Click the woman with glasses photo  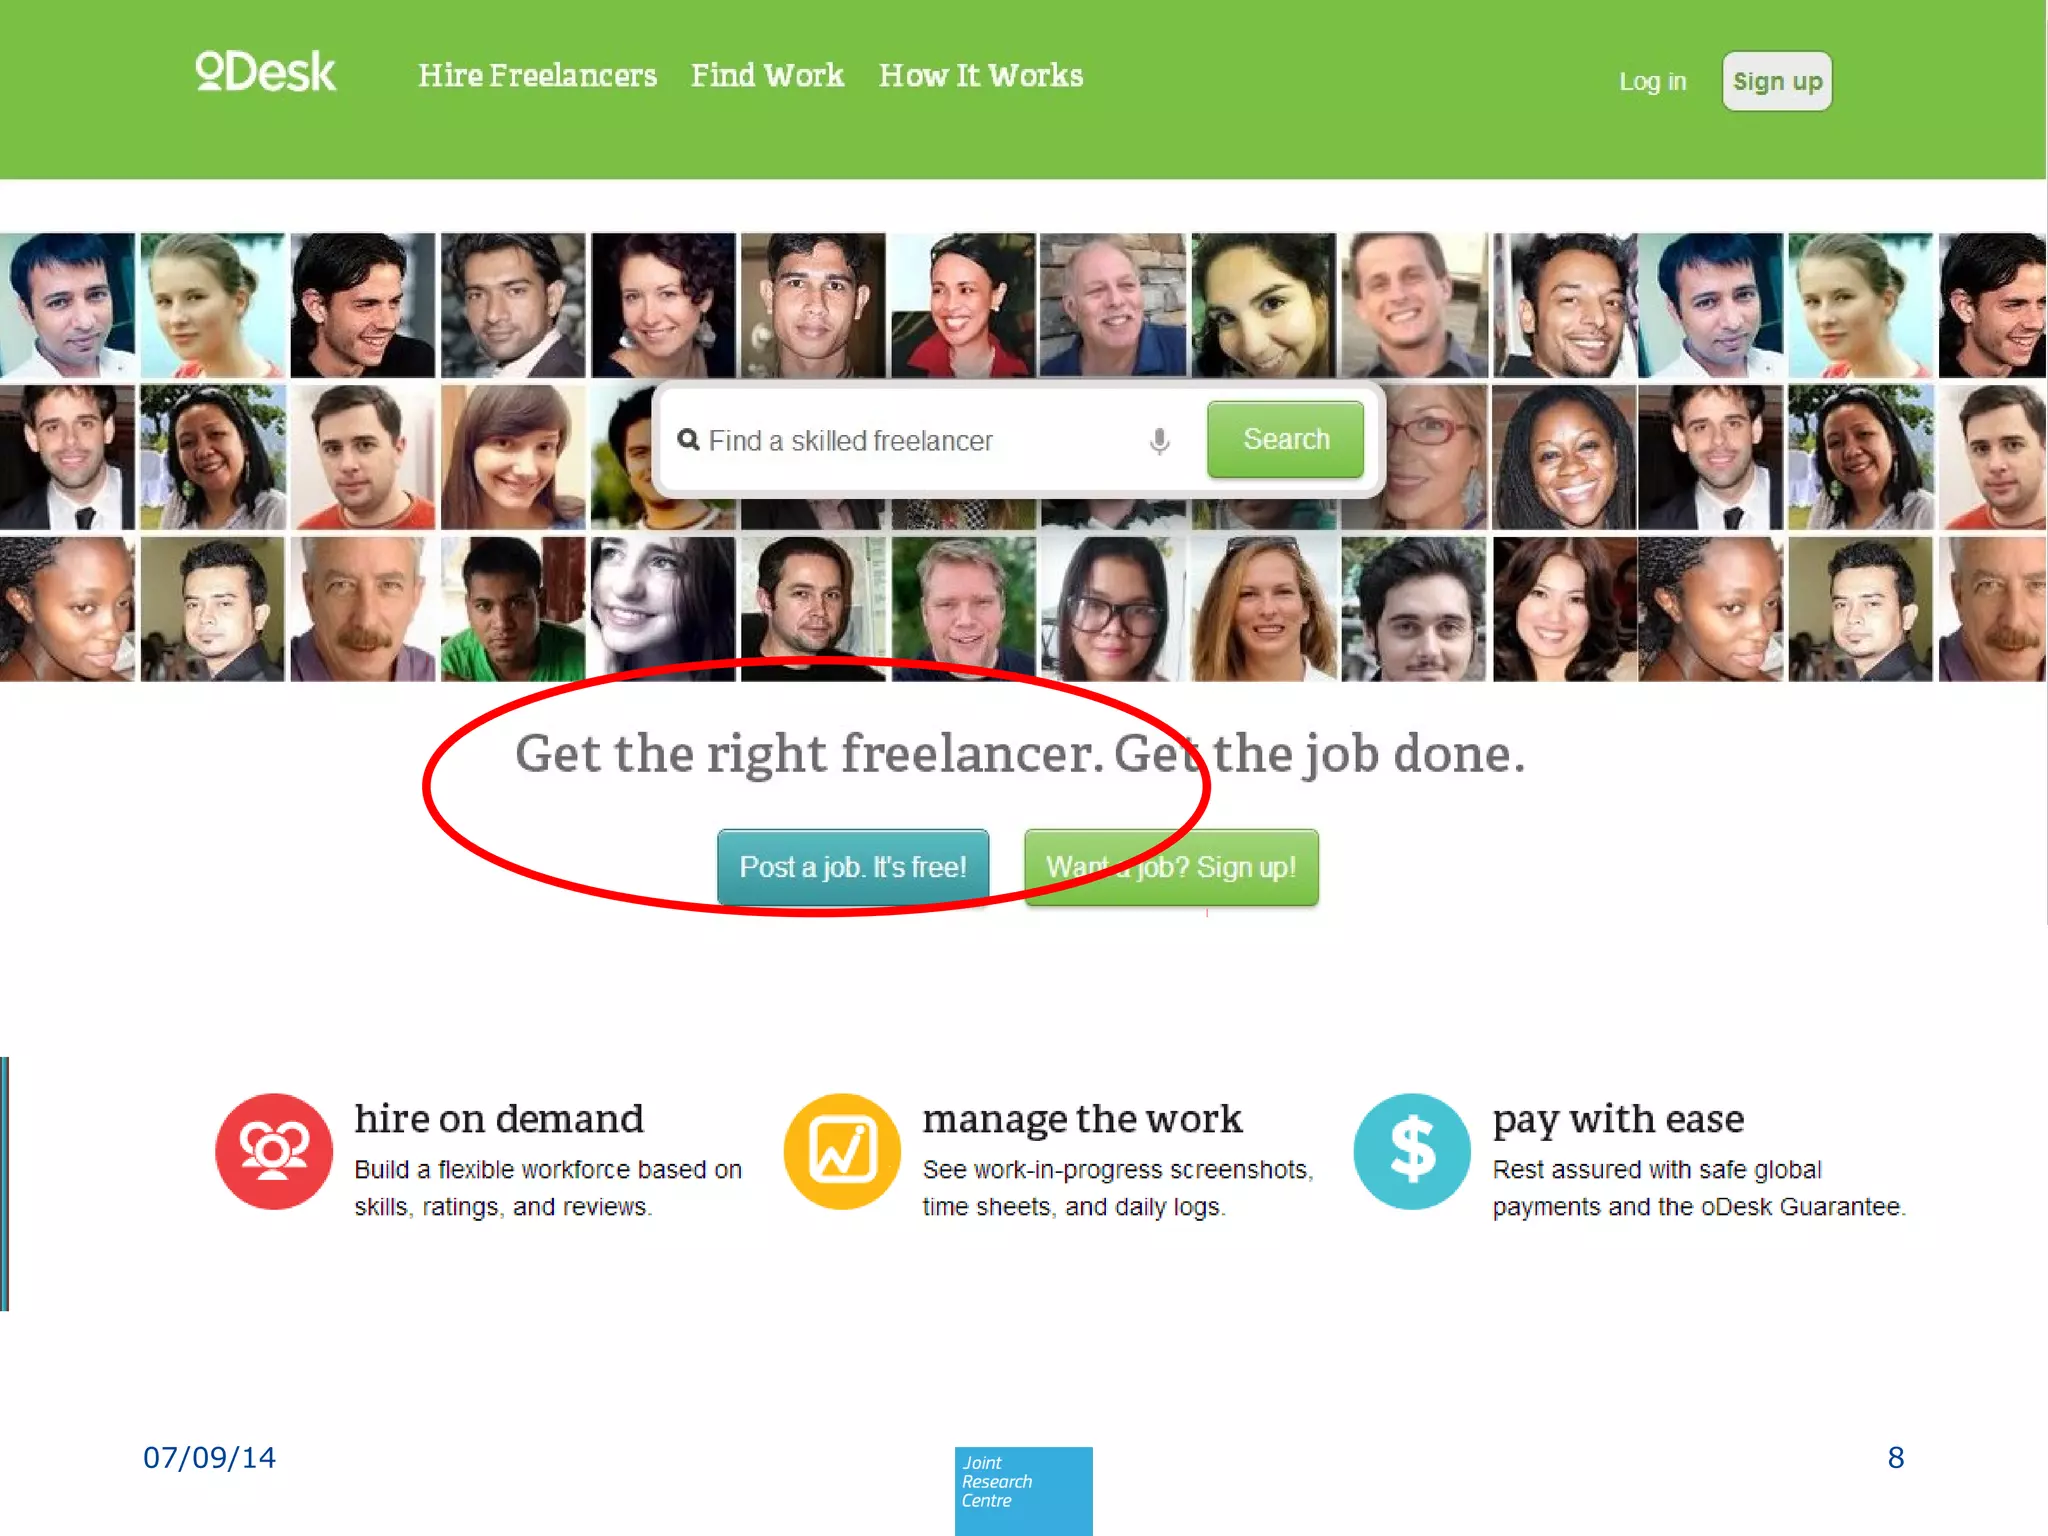[x=1112, y=609]
